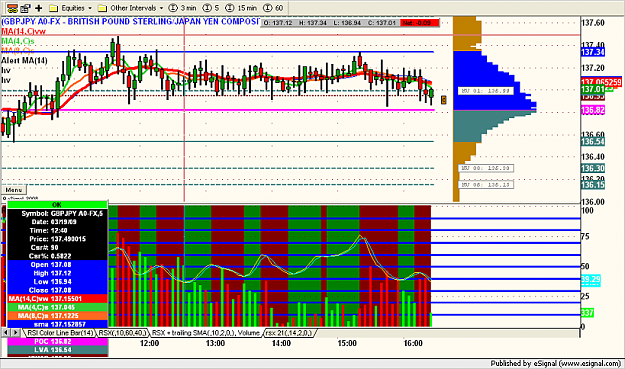Click the Price: 137.490015 data row
Screen dimensions: 625x369
point(57,239)
